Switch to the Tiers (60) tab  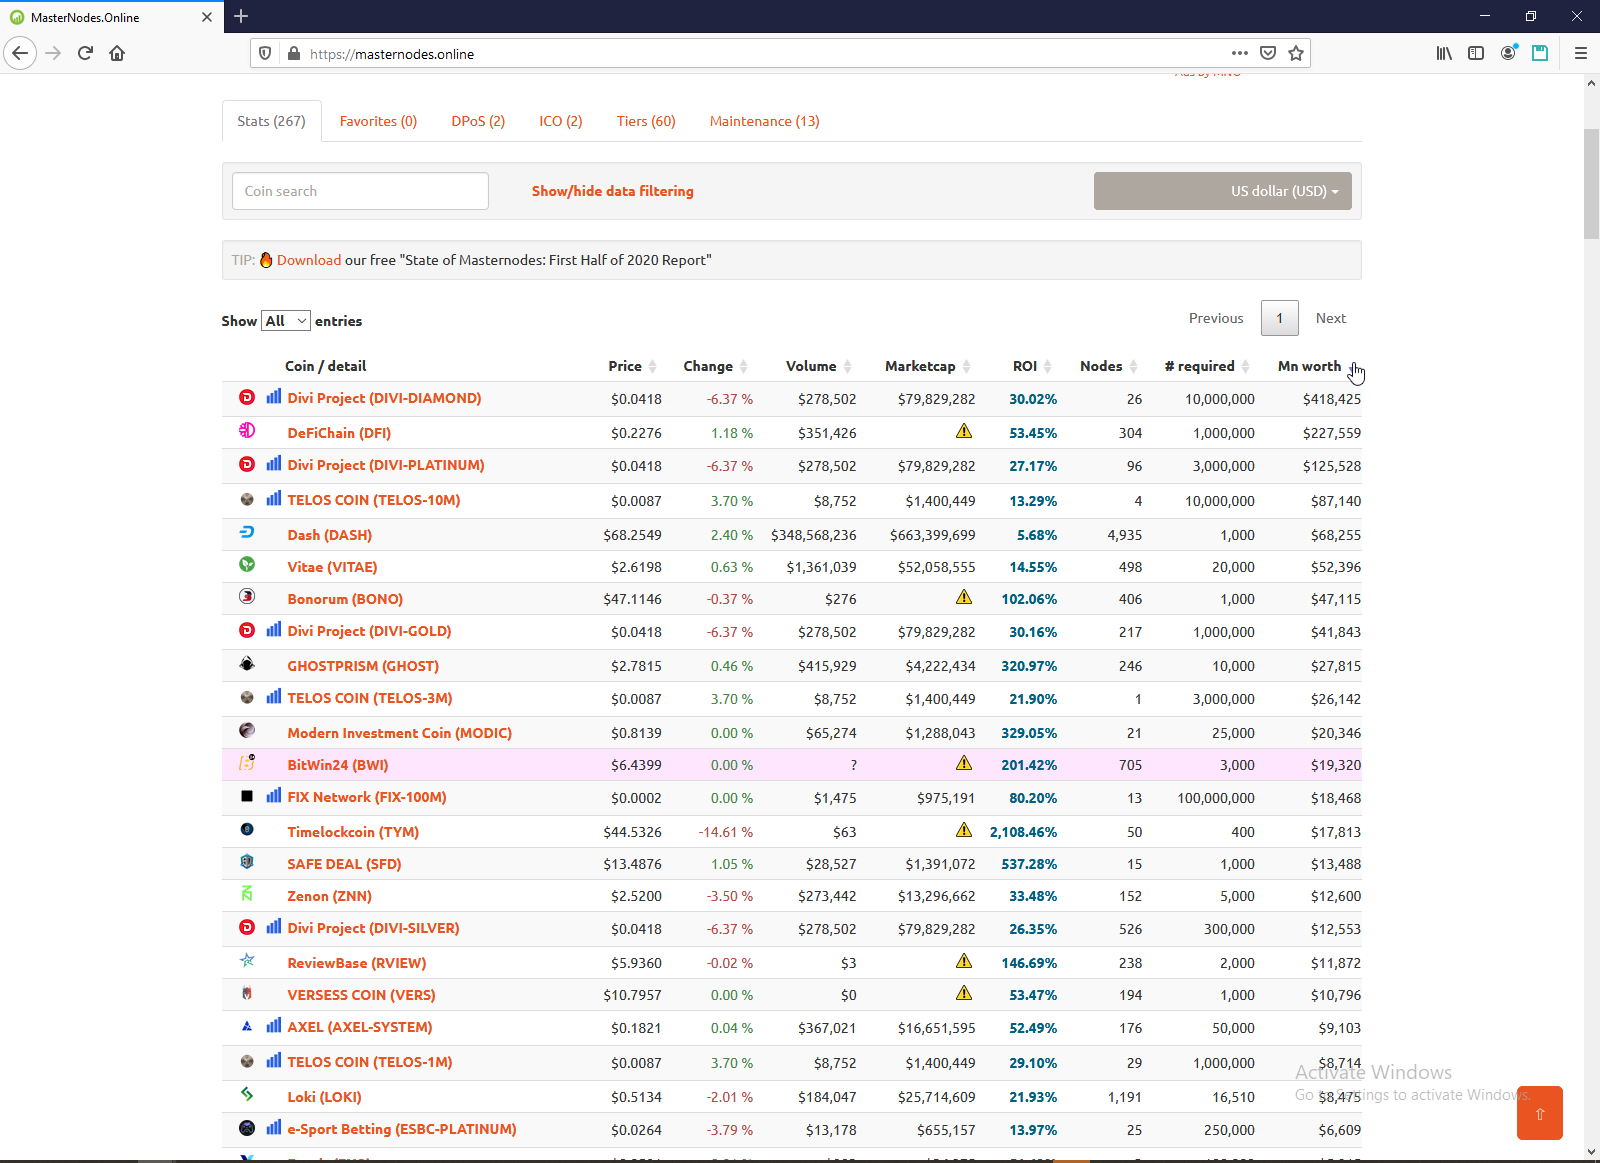tap(646, 121)
